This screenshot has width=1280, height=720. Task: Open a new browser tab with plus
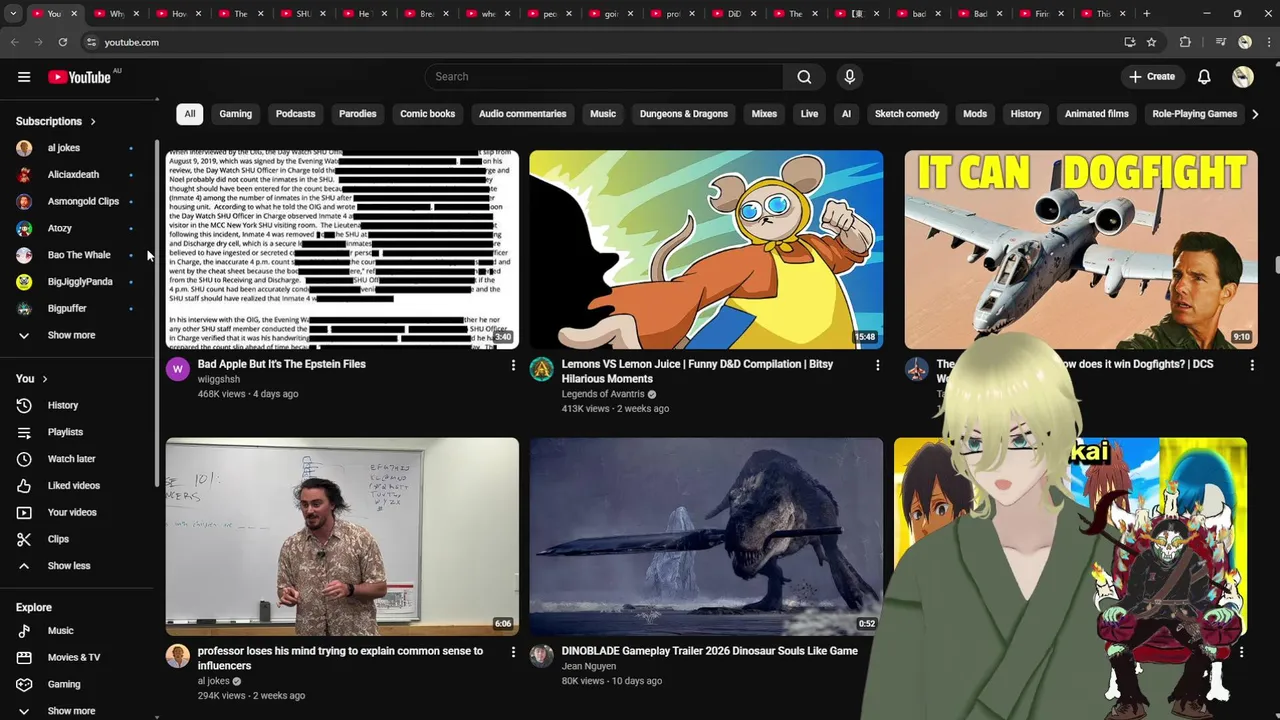(1146, 14)
